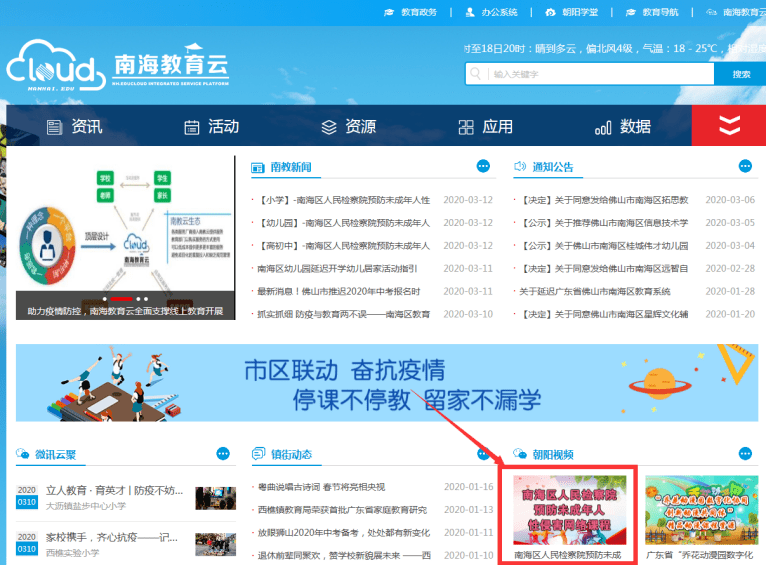Click the 资源 layers icon
This screenshot has height=565, width=767.
coord(329,127)
